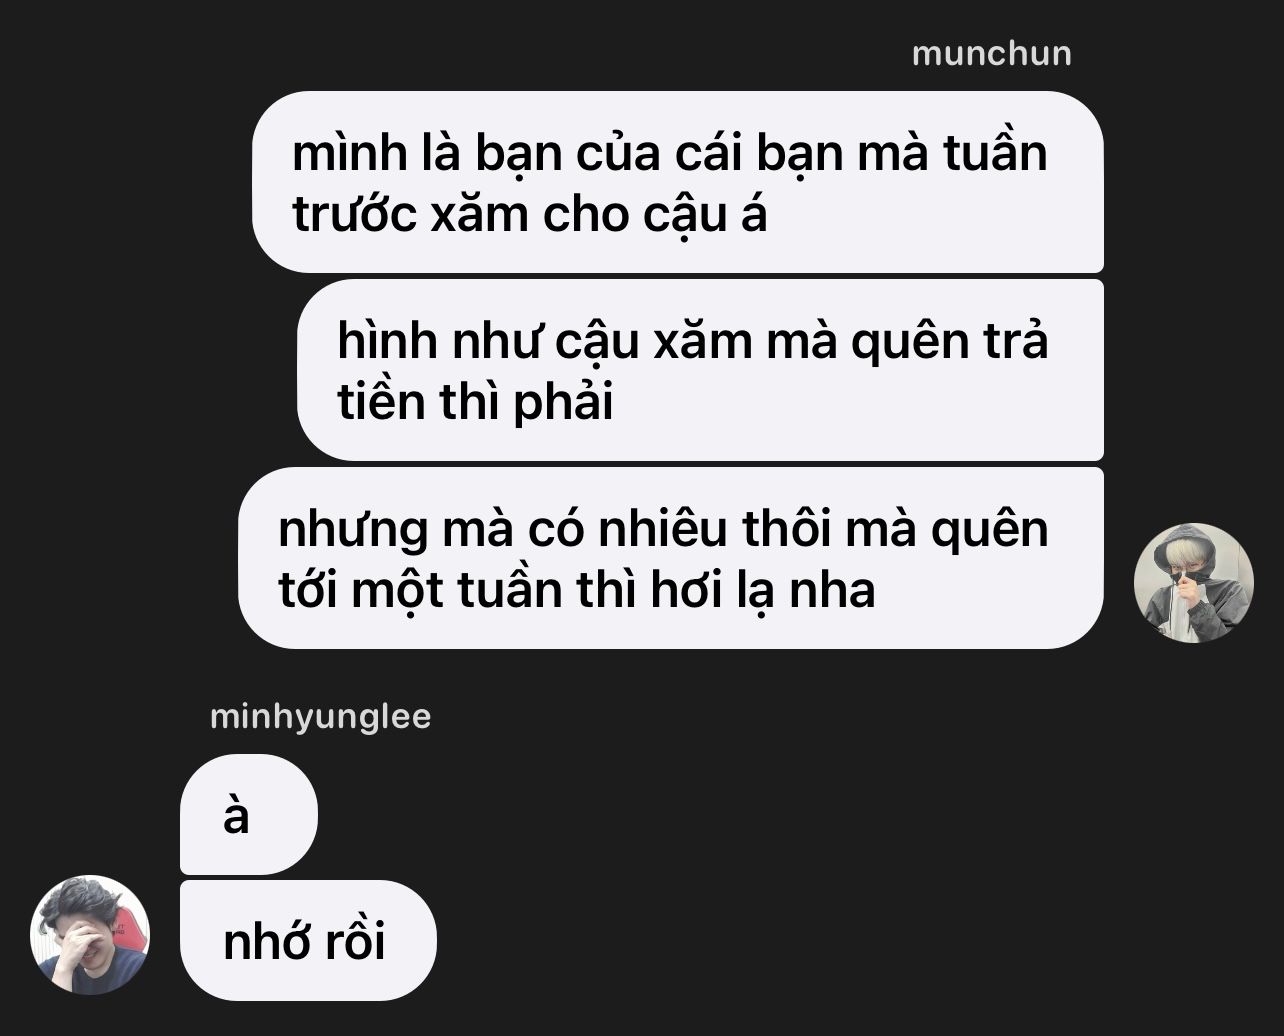Select the short "à" reply bubble
This screenshot has height=1036, width=1284.
tap(248, 814)
